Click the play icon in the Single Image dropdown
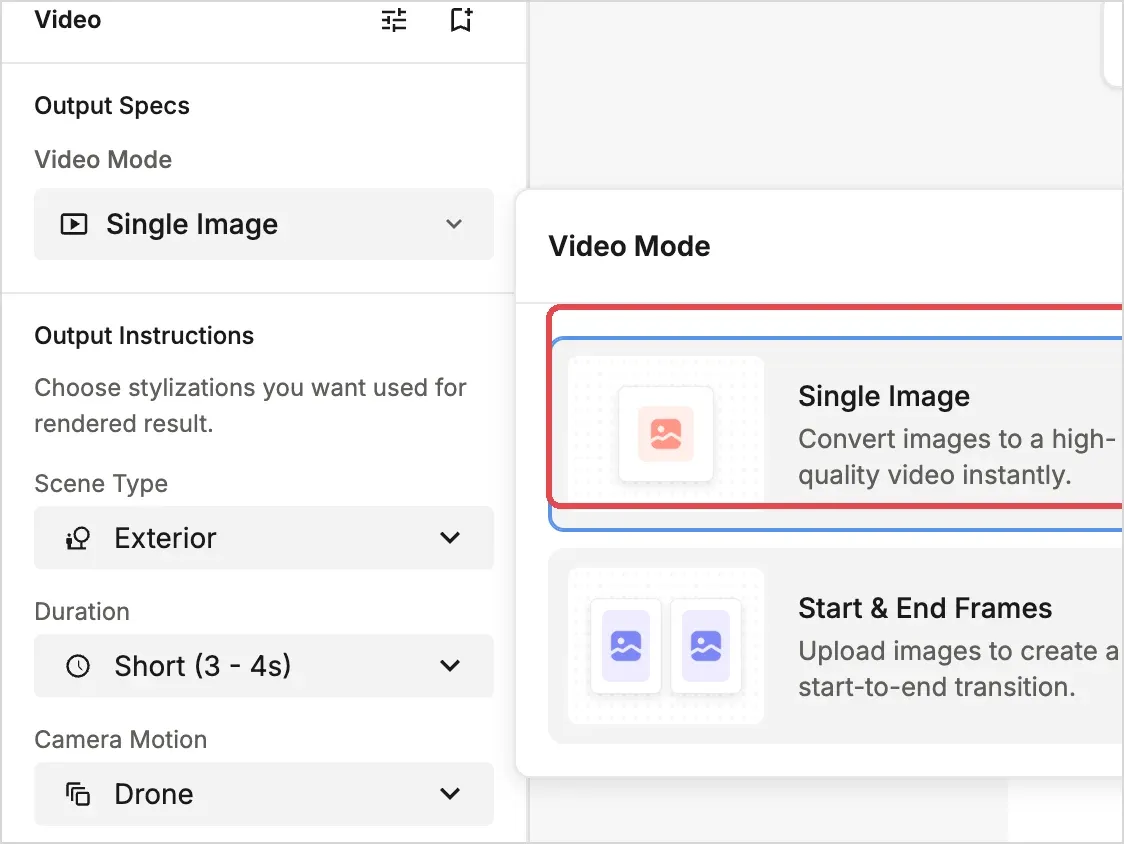 click(74, 224)
